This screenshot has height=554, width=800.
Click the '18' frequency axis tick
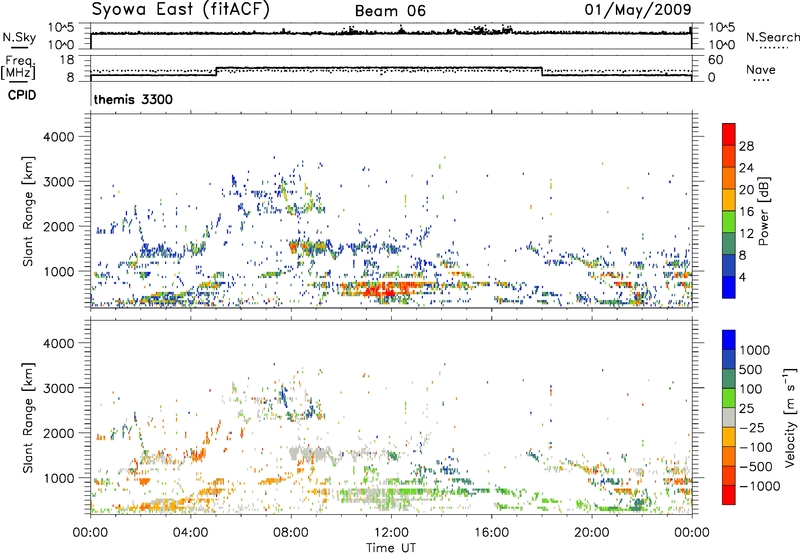(66, 60)
